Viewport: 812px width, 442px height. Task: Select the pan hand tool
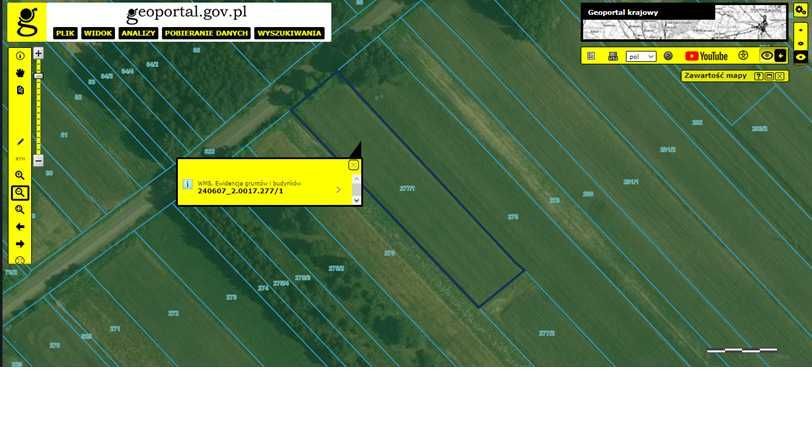pyautogui.click(x=20, y=73)
